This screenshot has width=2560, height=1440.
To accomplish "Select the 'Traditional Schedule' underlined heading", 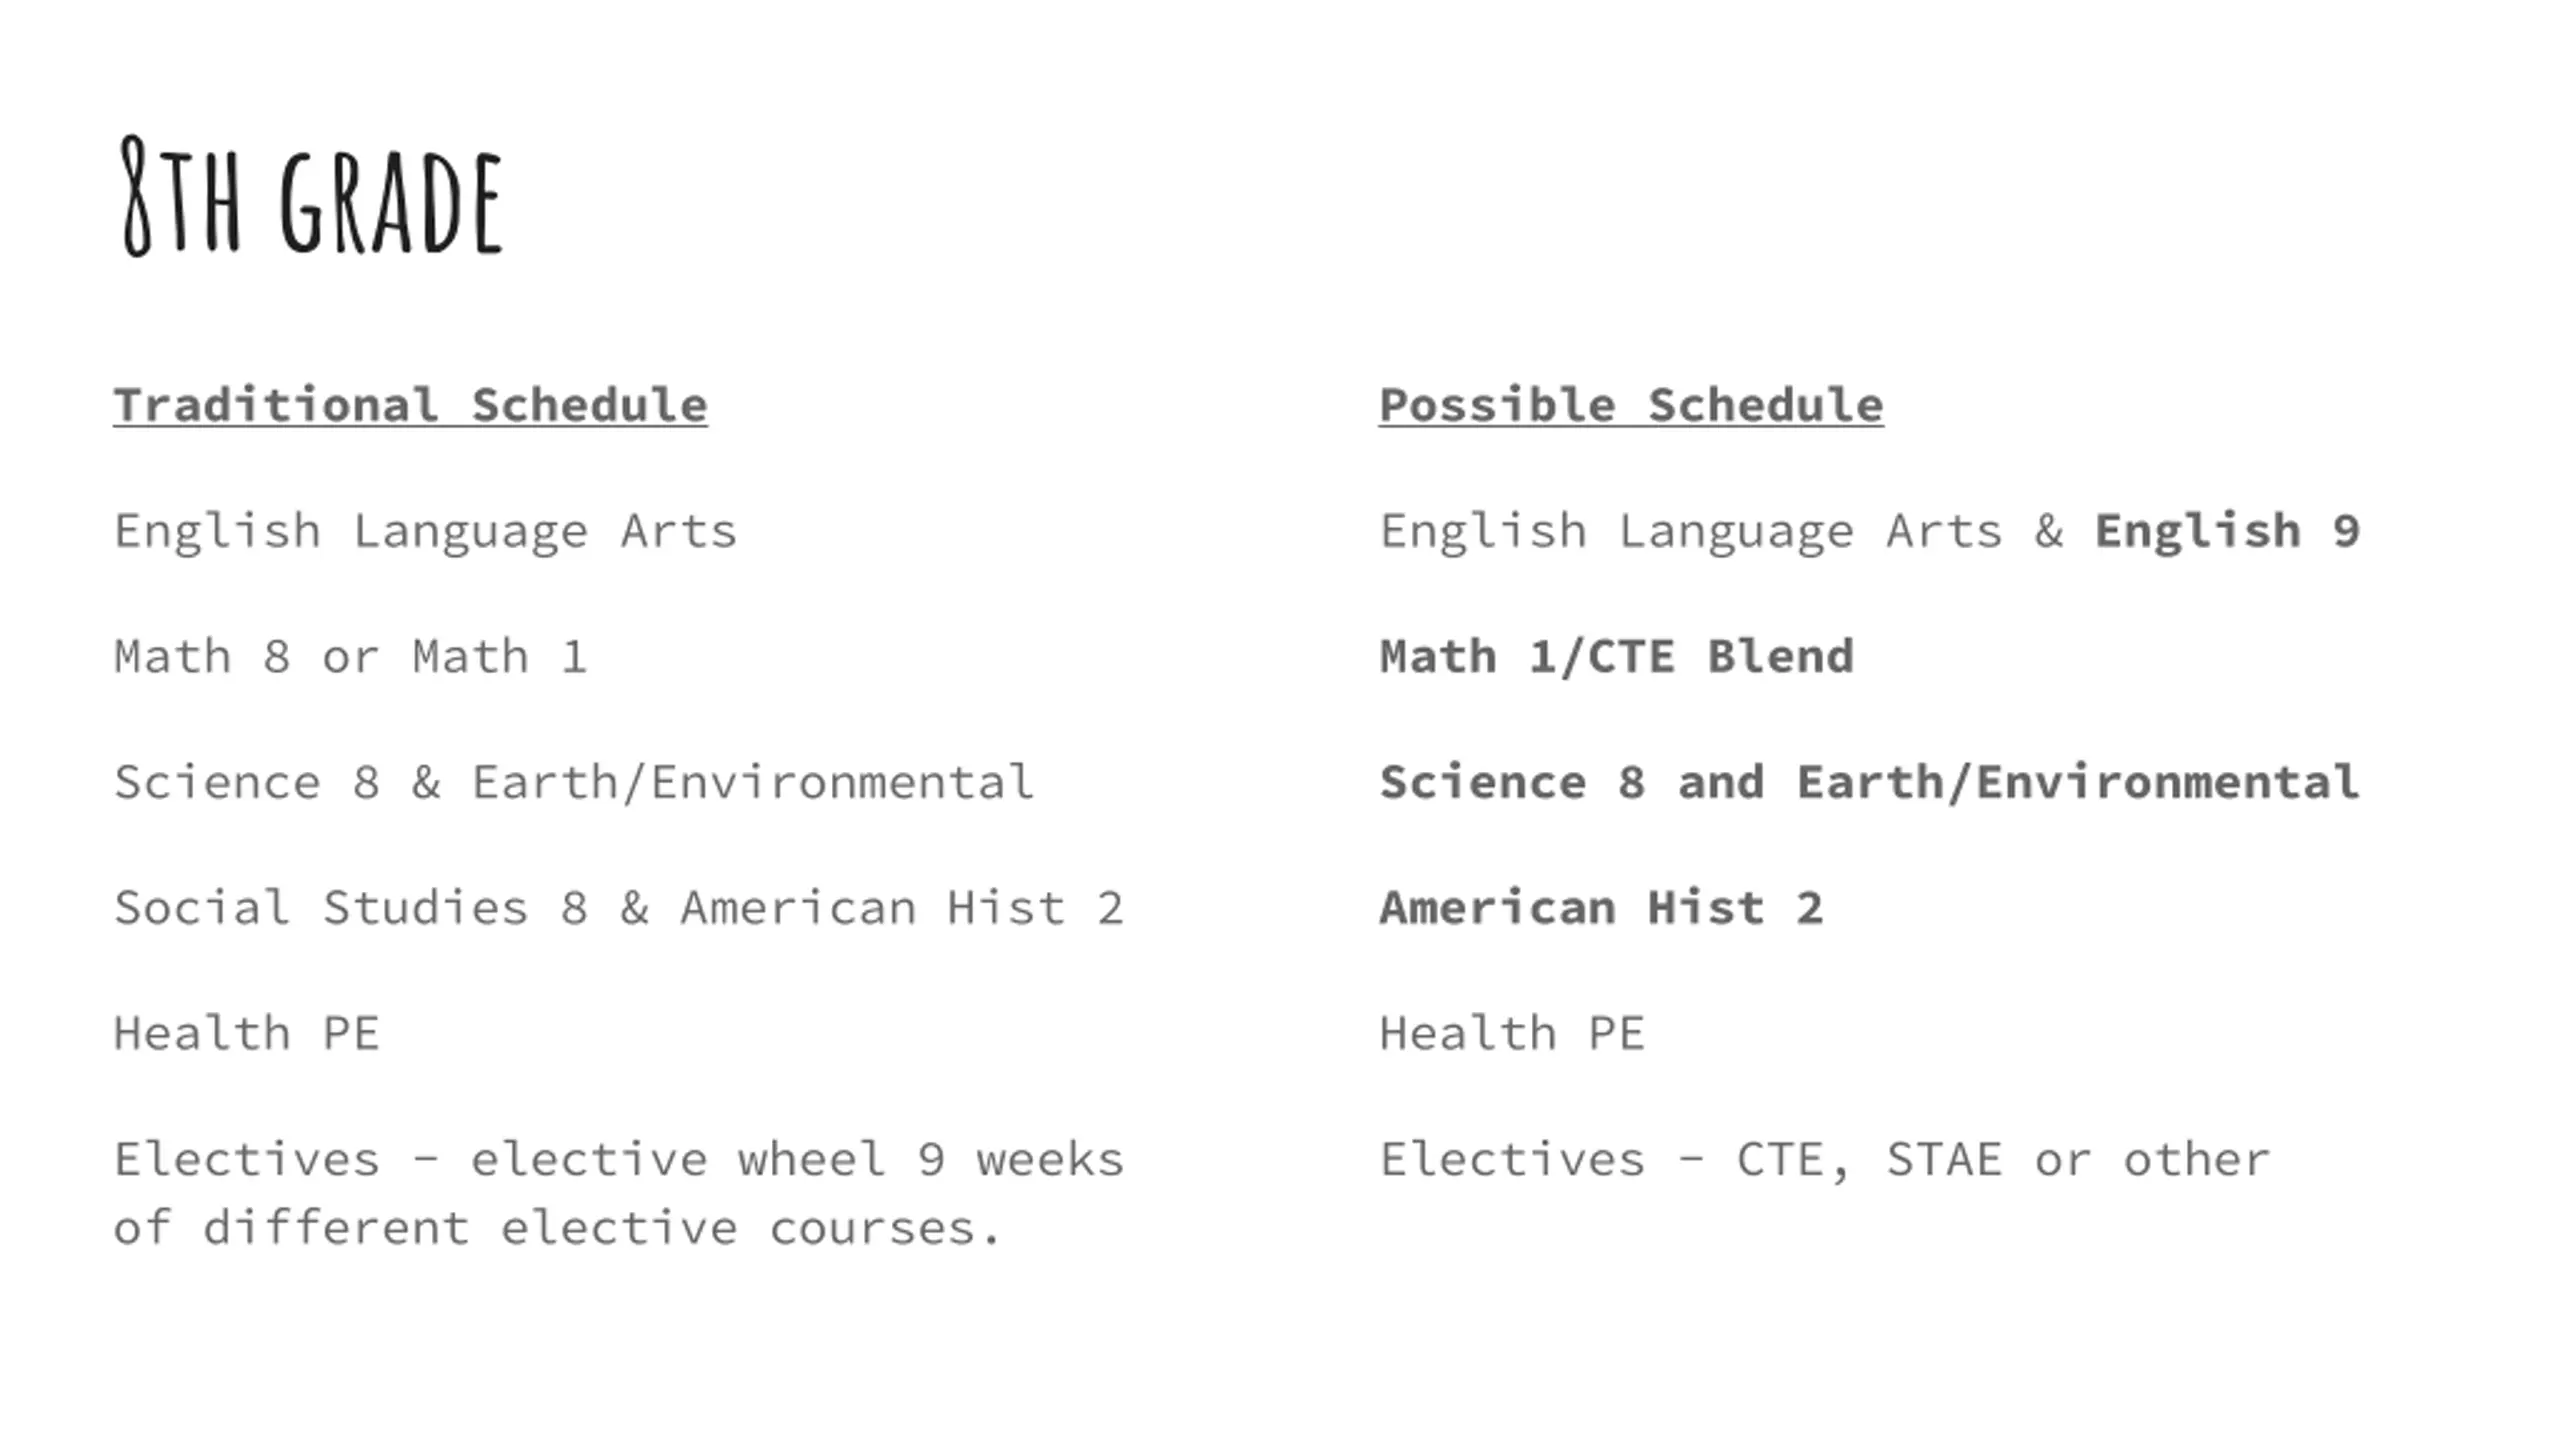I will pos(410,406).
